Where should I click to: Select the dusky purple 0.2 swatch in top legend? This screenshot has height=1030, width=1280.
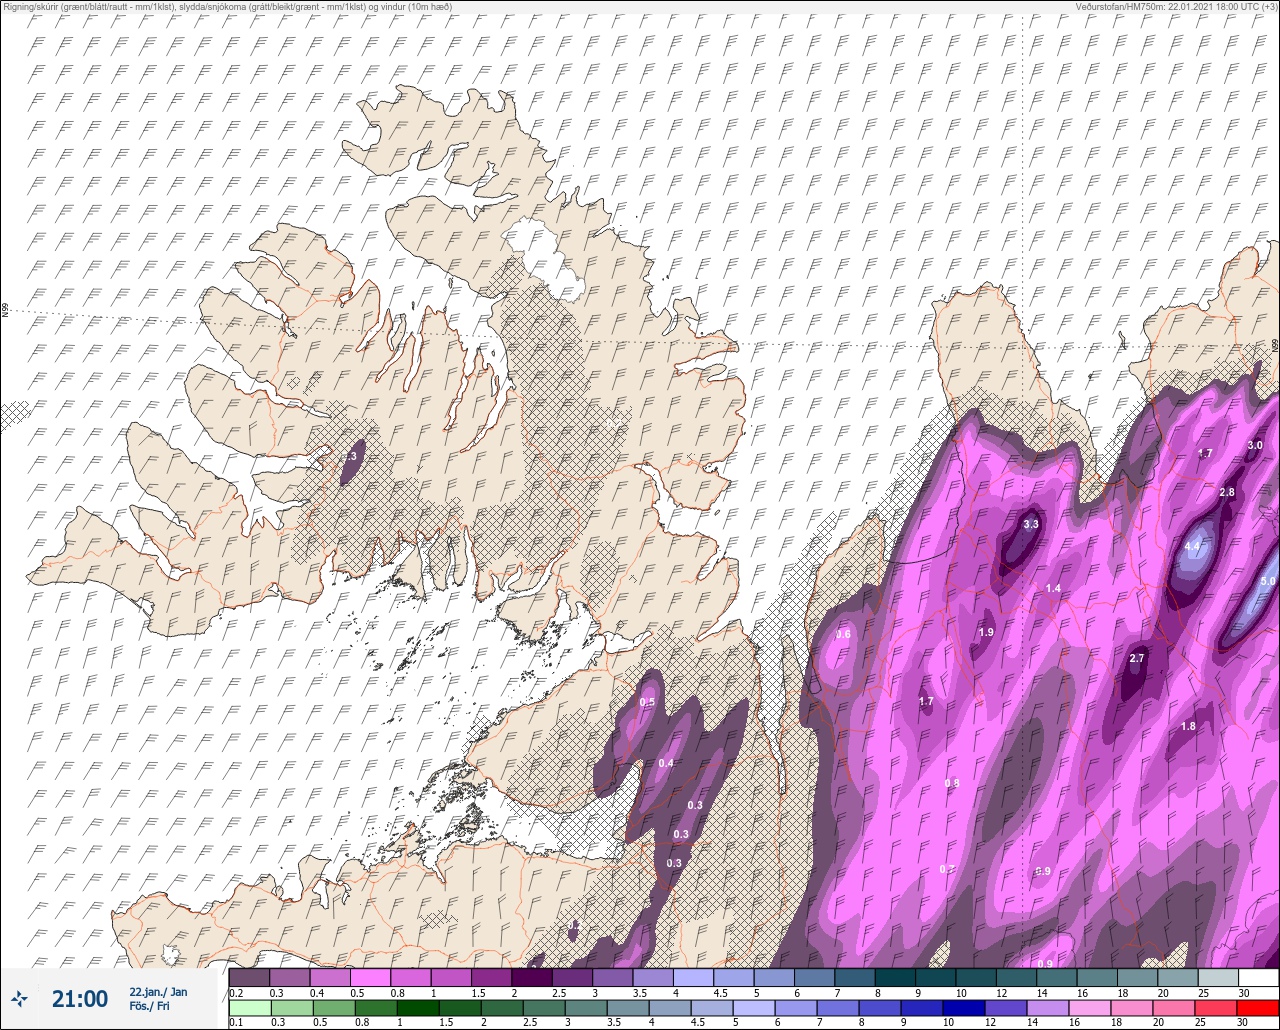(x=249, y=977)
